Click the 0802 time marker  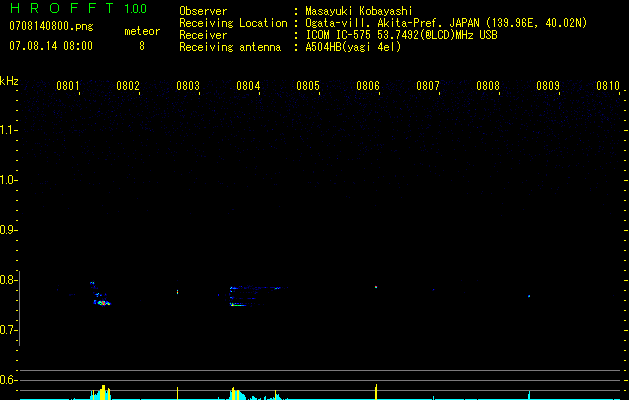pos(128,85)
